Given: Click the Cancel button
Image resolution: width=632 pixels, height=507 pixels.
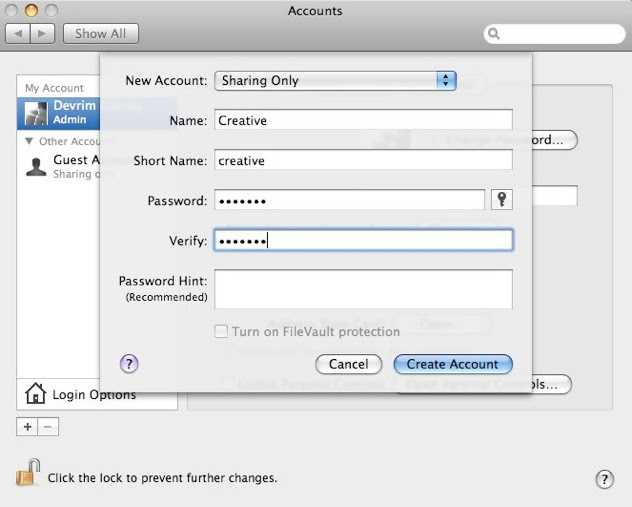Looking at the screenshot, I should [349, 364].
